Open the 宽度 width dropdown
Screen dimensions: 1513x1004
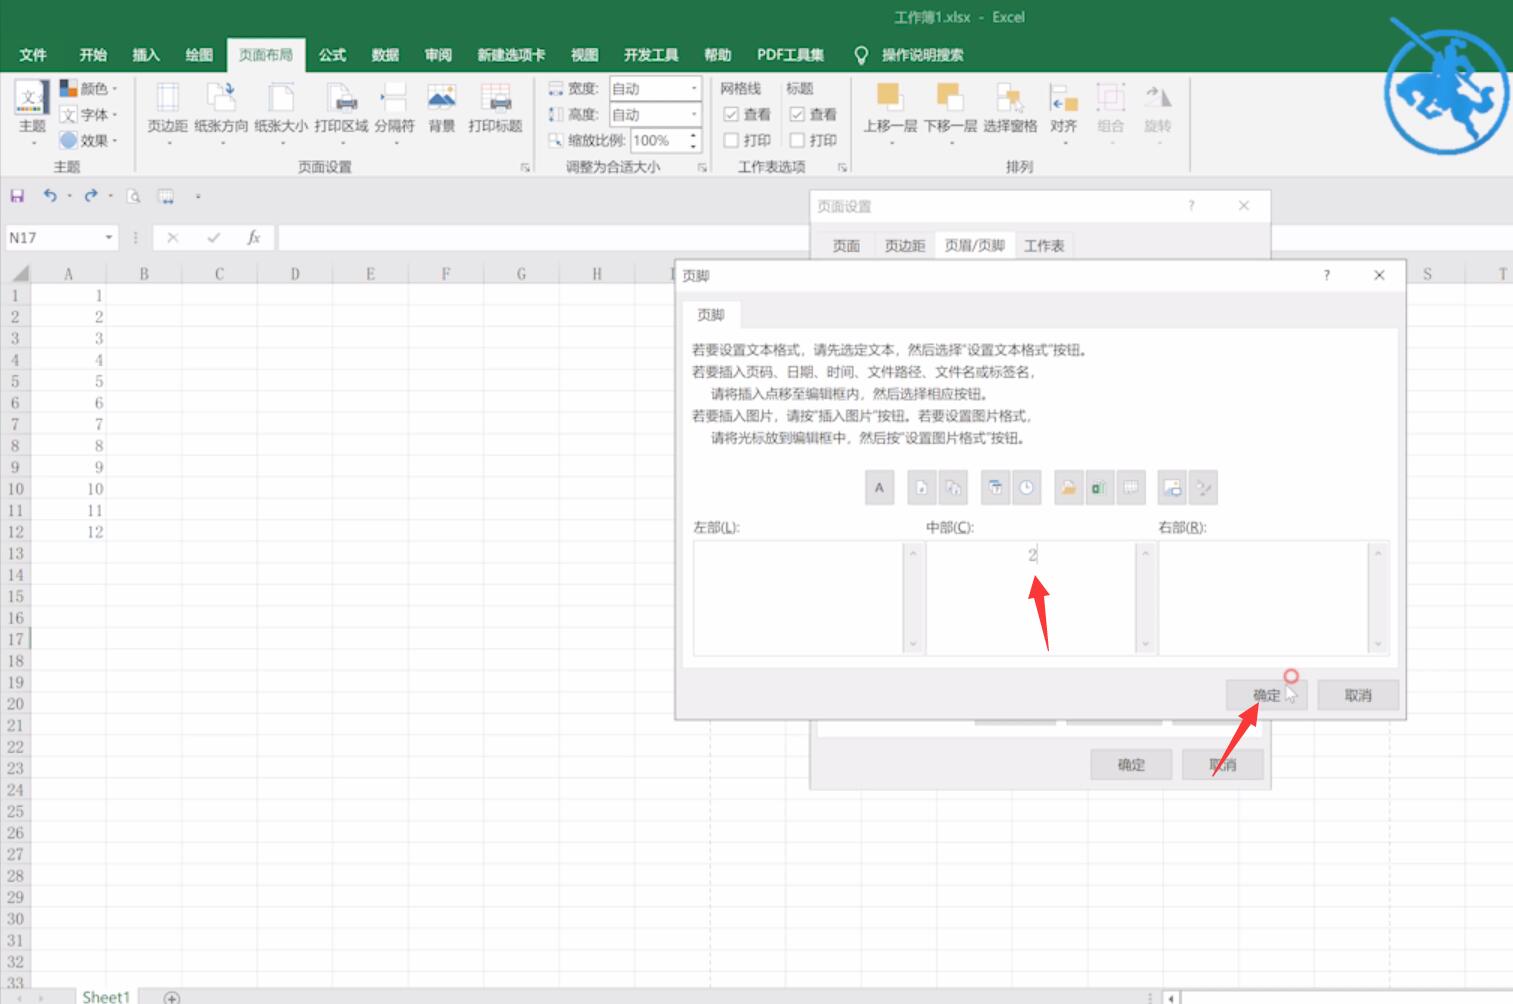click(x=694, y=89)
